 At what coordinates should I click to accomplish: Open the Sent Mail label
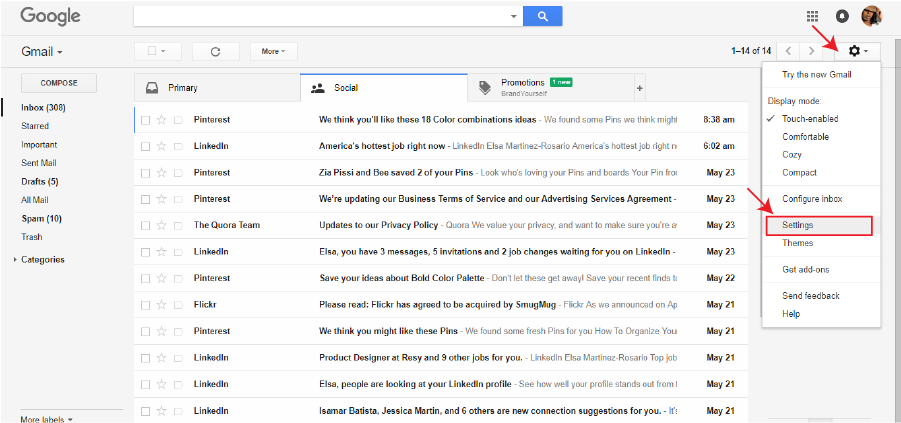[38, 163]
